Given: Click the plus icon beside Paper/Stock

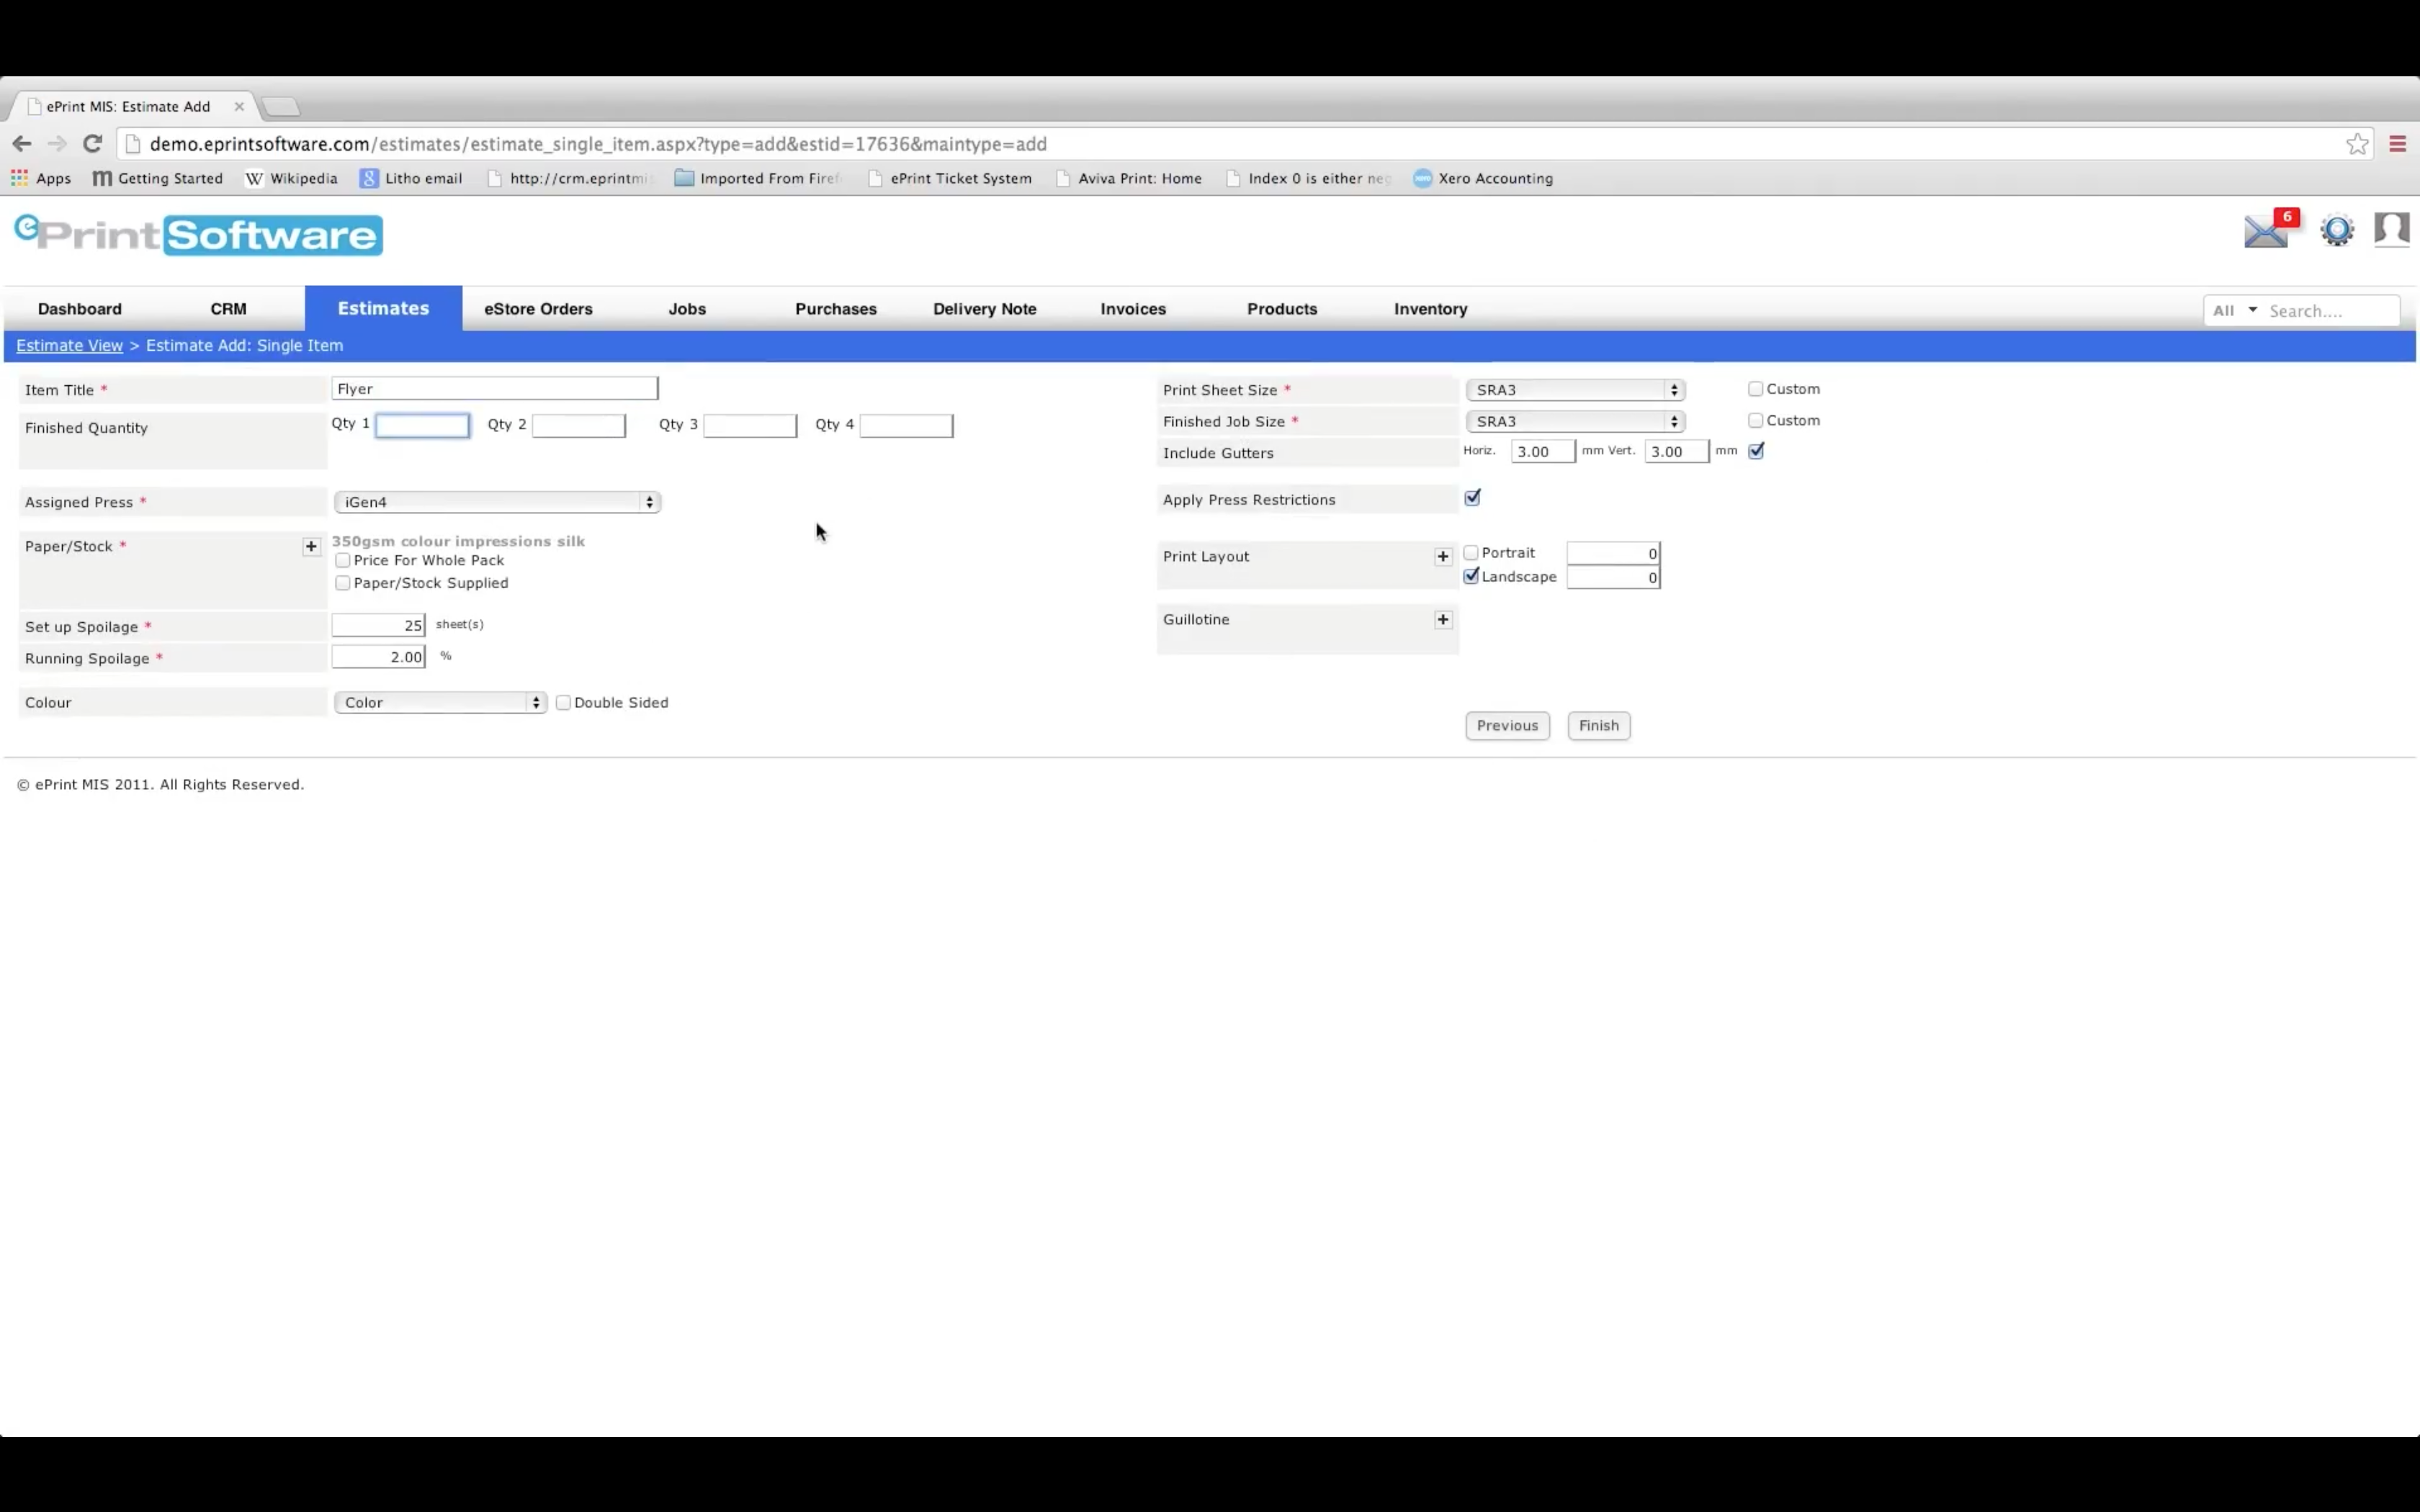Looking at the screenshot, I should click(311, 546).
